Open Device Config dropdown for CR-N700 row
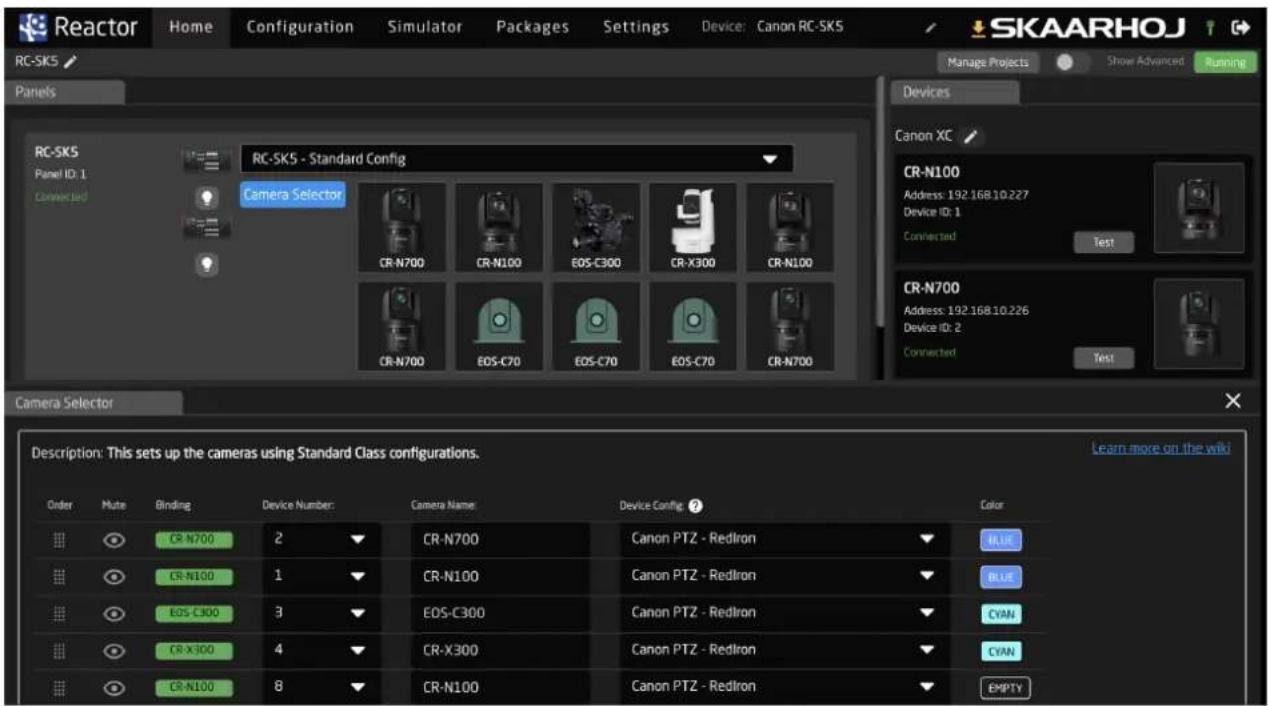 coord(784,540)
